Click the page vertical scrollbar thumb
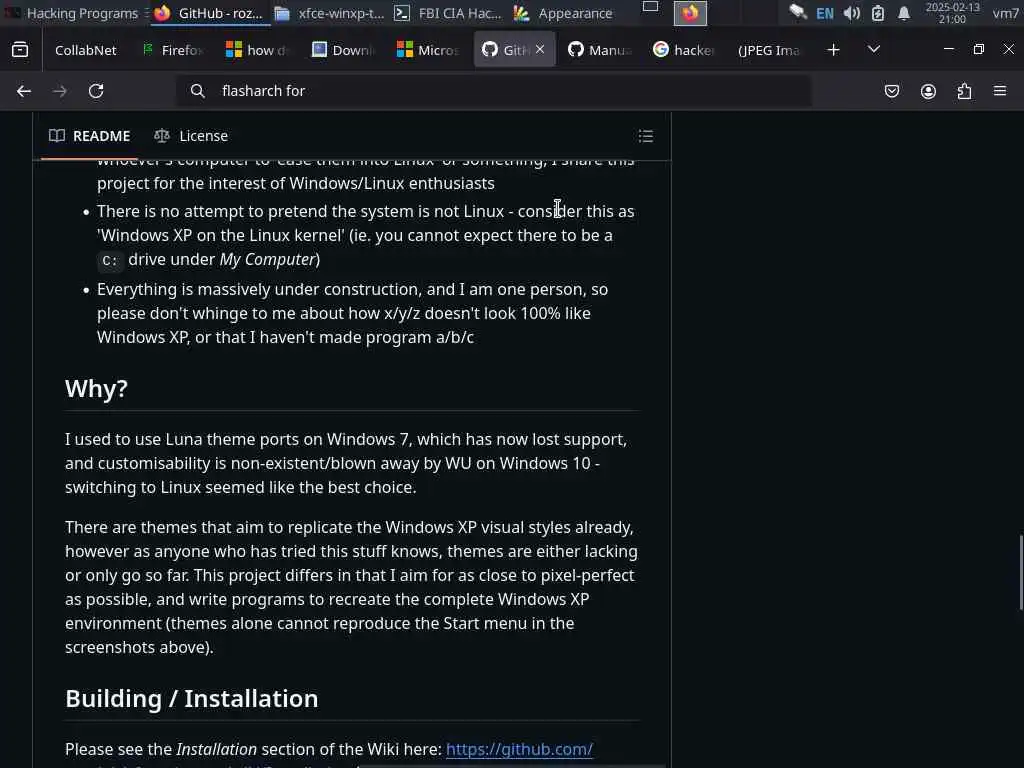 pyautogui.click(x=1021, y=572)
